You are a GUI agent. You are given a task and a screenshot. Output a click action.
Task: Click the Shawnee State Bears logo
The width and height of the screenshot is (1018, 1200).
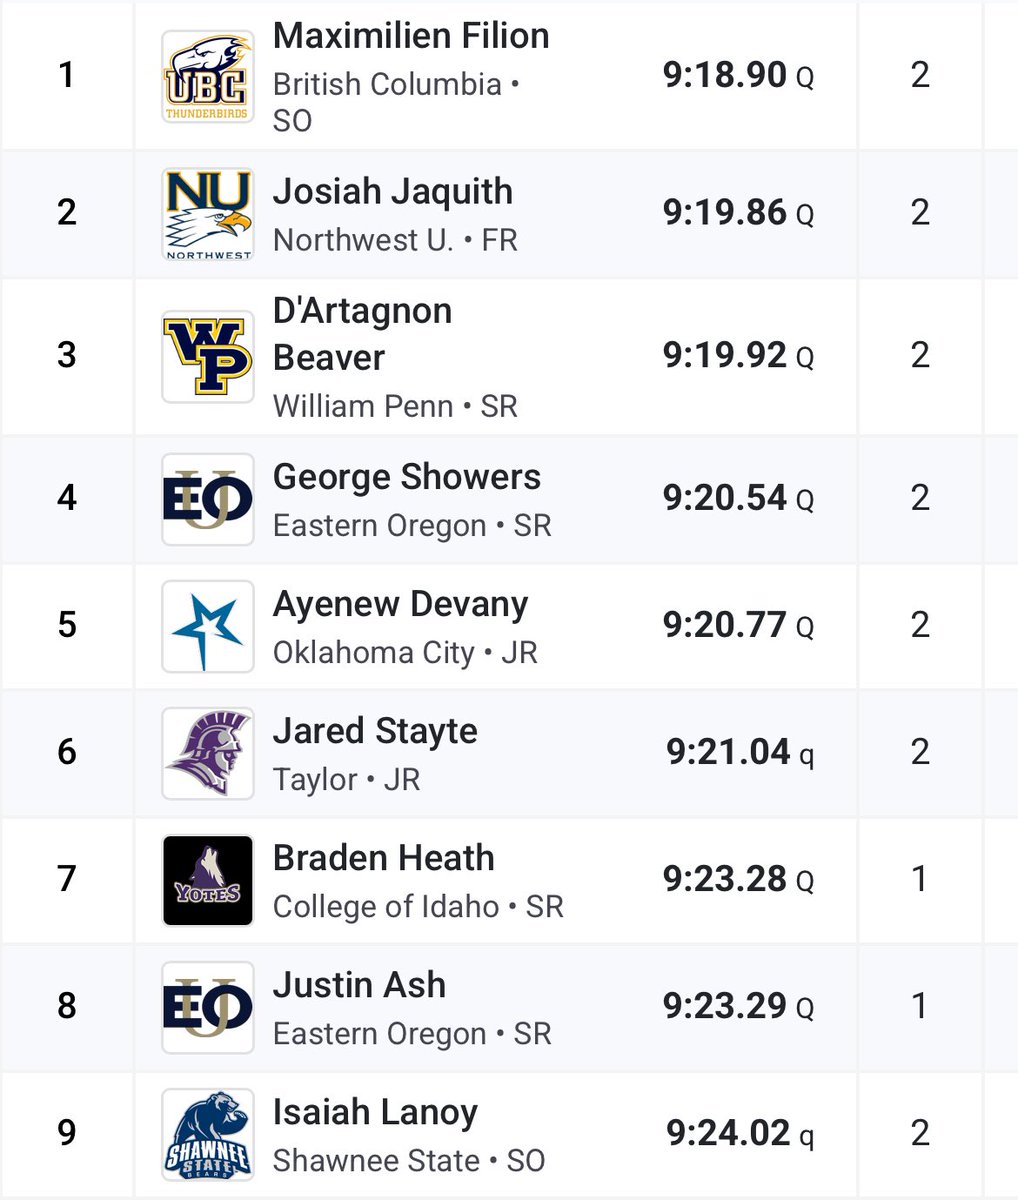click(208, 1135)
